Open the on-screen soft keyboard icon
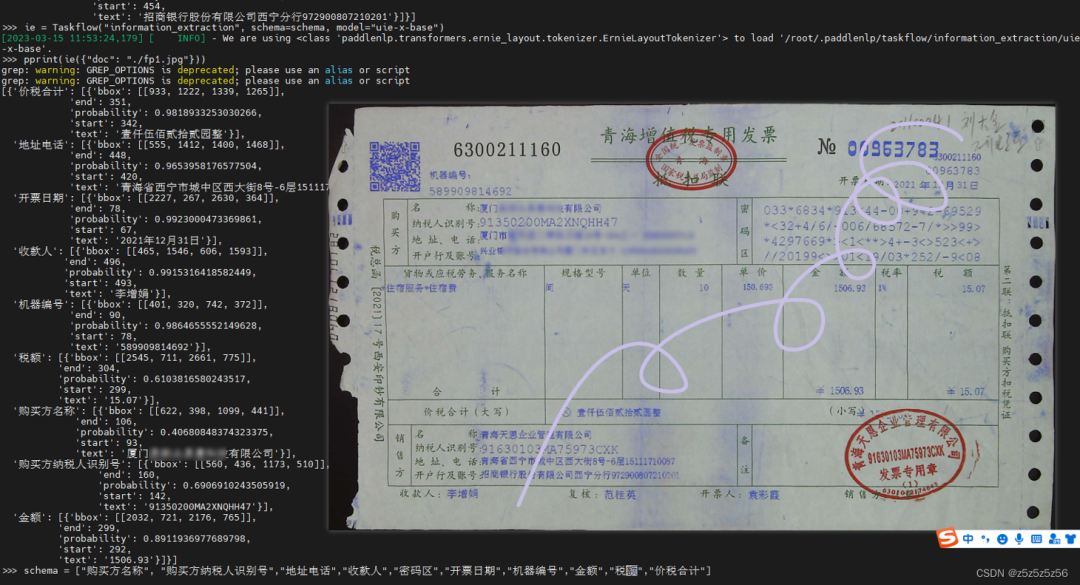 (1037, 537)
